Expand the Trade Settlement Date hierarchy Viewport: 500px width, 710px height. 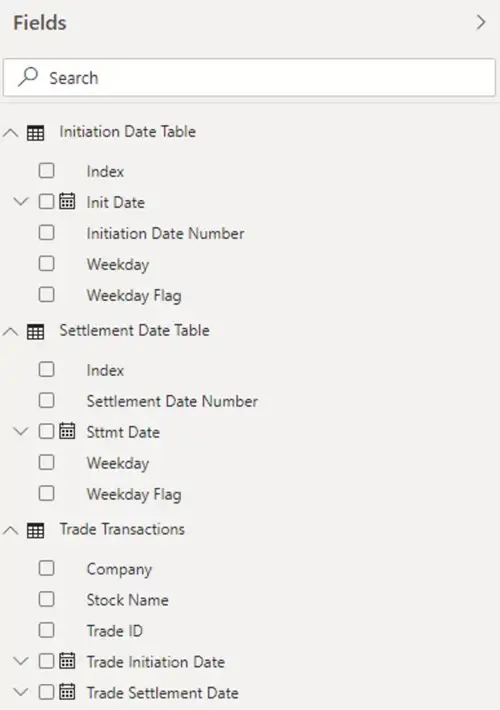(x=21, y=692)
